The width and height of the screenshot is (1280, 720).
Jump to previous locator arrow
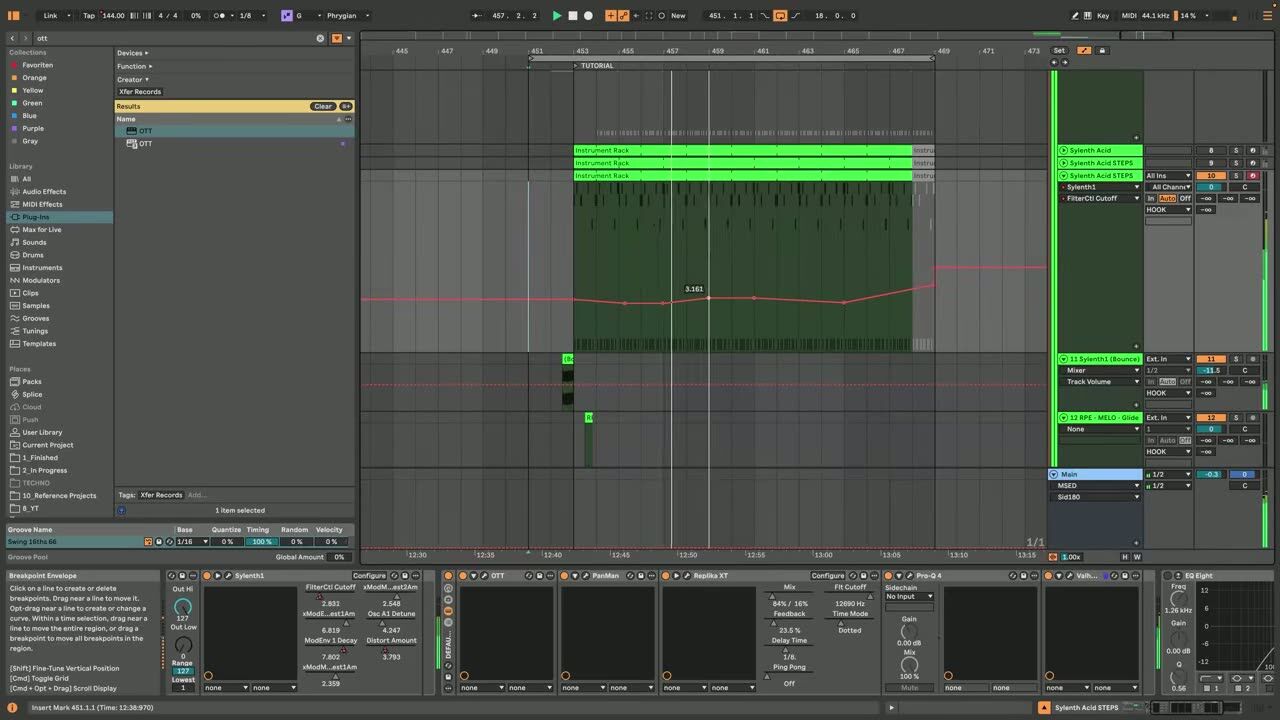point(1054,62)
